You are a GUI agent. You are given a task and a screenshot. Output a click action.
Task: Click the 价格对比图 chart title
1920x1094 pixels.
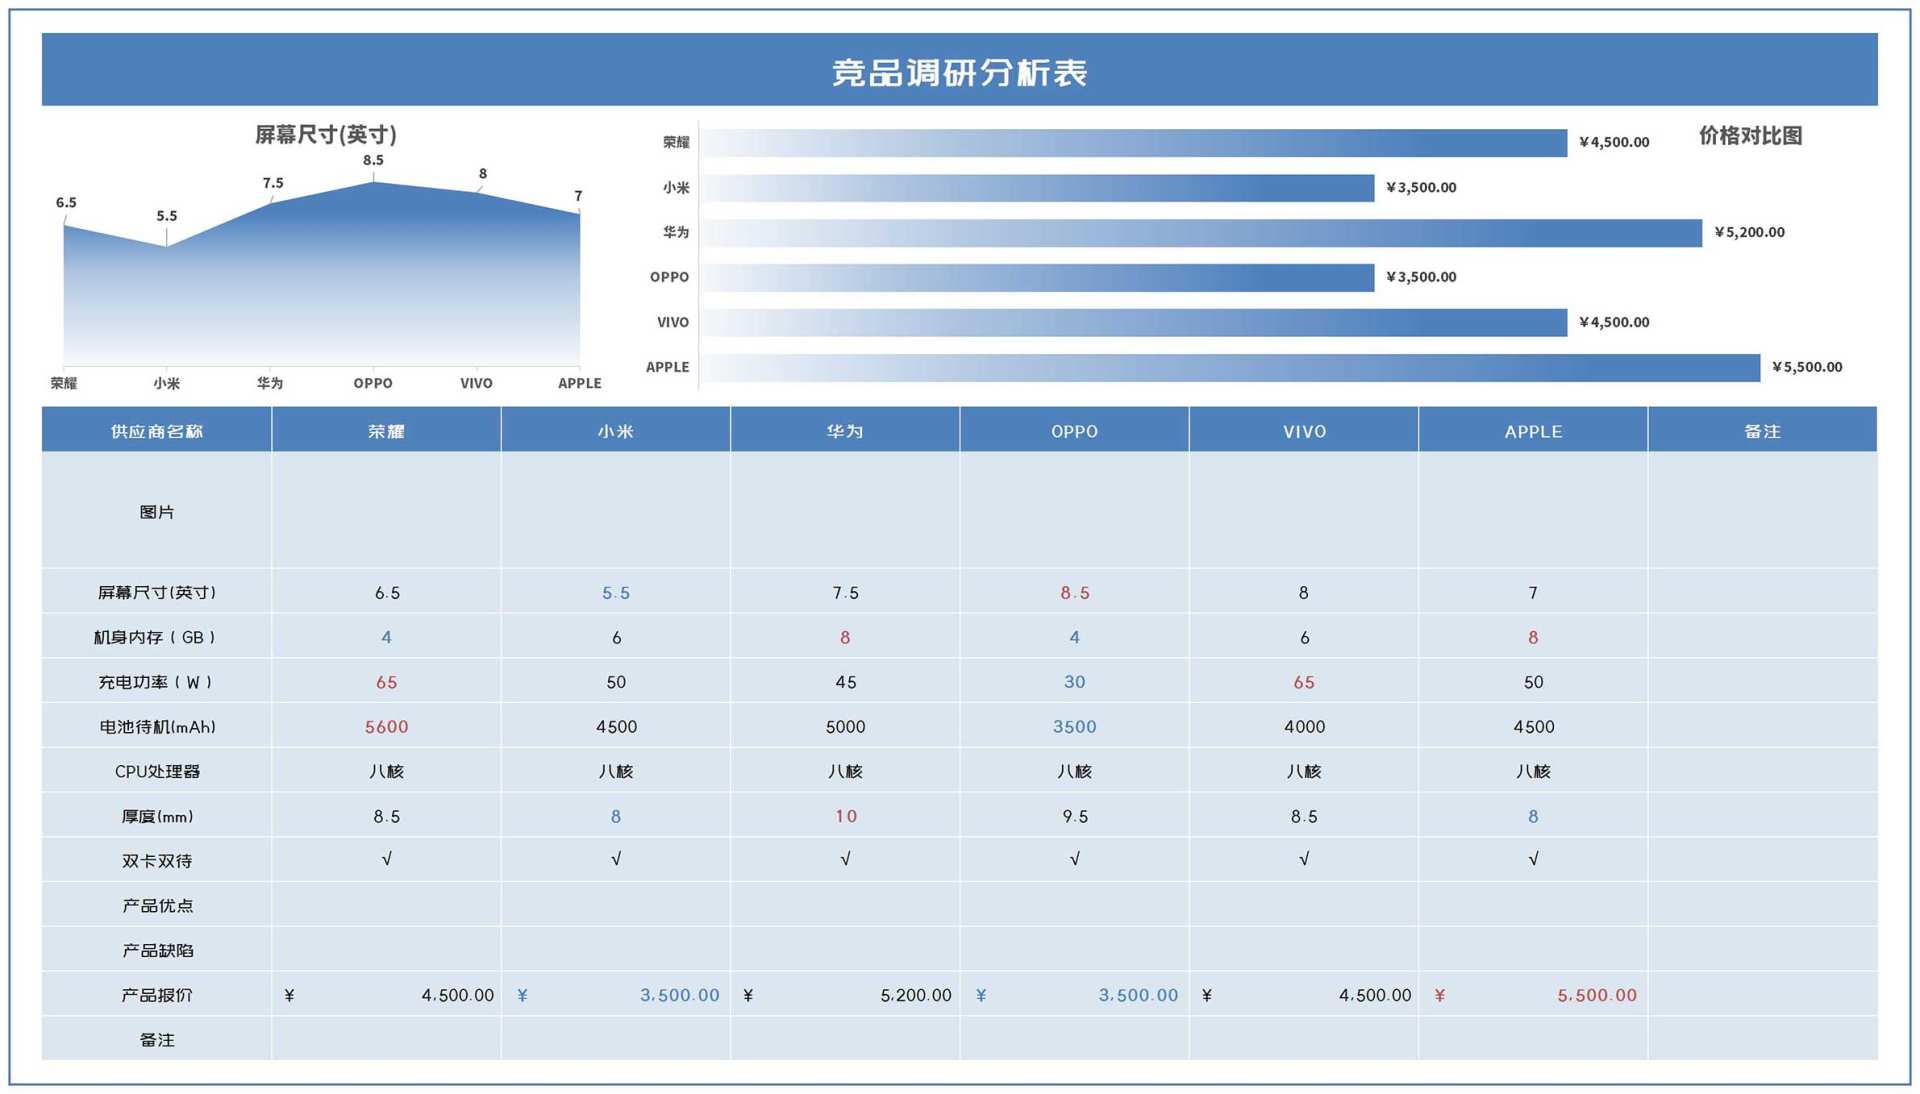(1749, 136)
